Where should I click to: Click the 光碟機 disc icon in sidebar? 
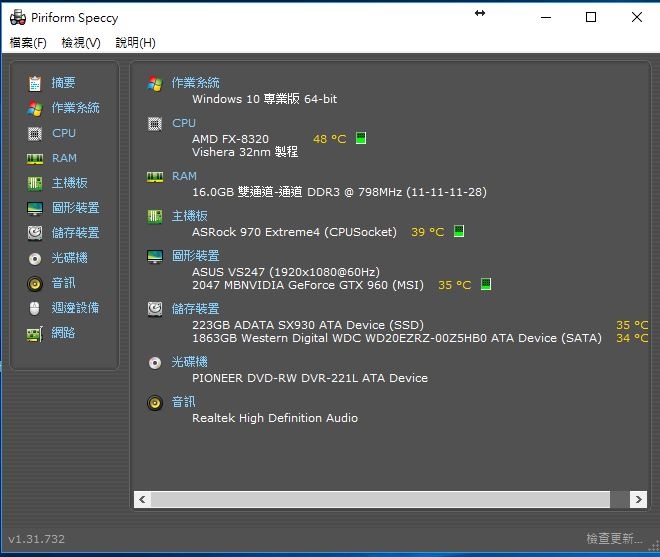[35, 259]
